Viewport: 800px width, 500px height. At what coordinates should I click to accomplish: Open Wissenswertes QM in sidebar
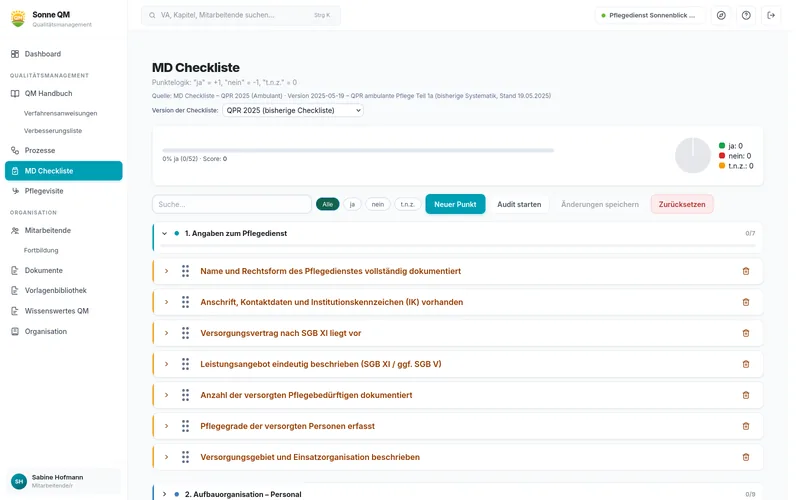coord(63,311)
